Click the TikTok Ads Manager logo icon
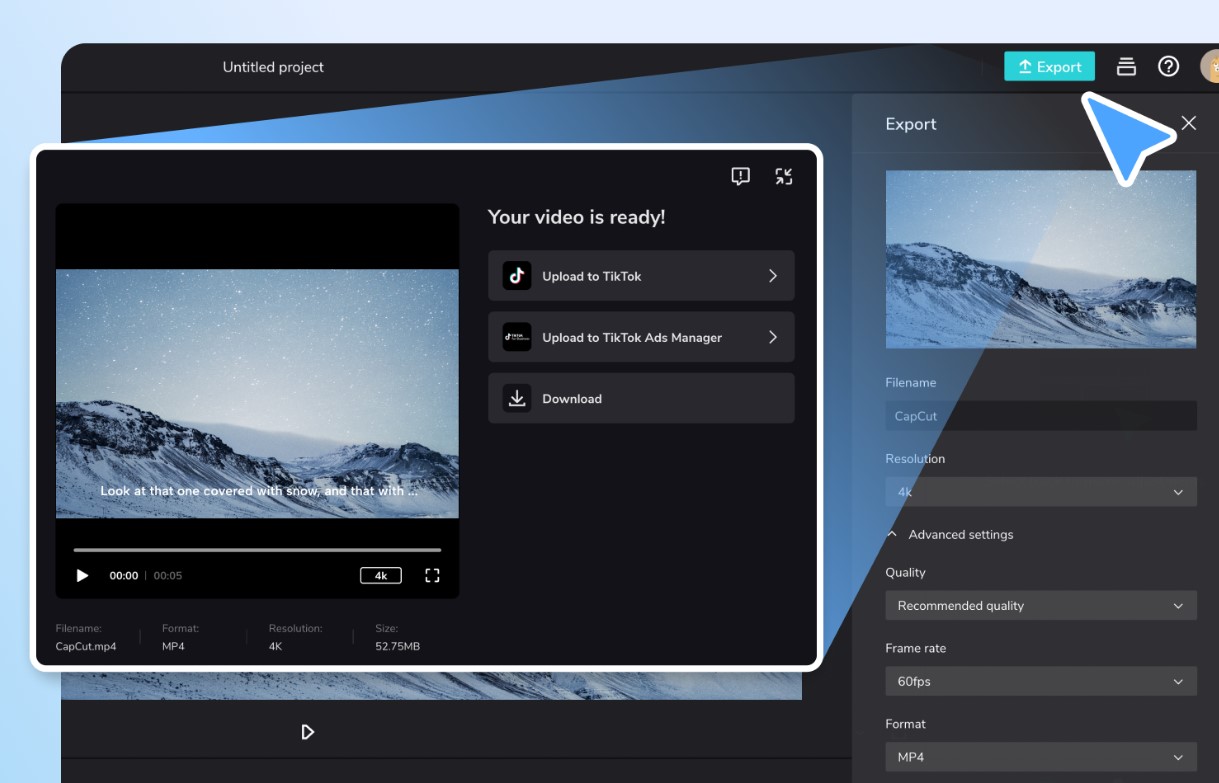The width and height of the screenshot is (1219, 783). tap(516, 337)
